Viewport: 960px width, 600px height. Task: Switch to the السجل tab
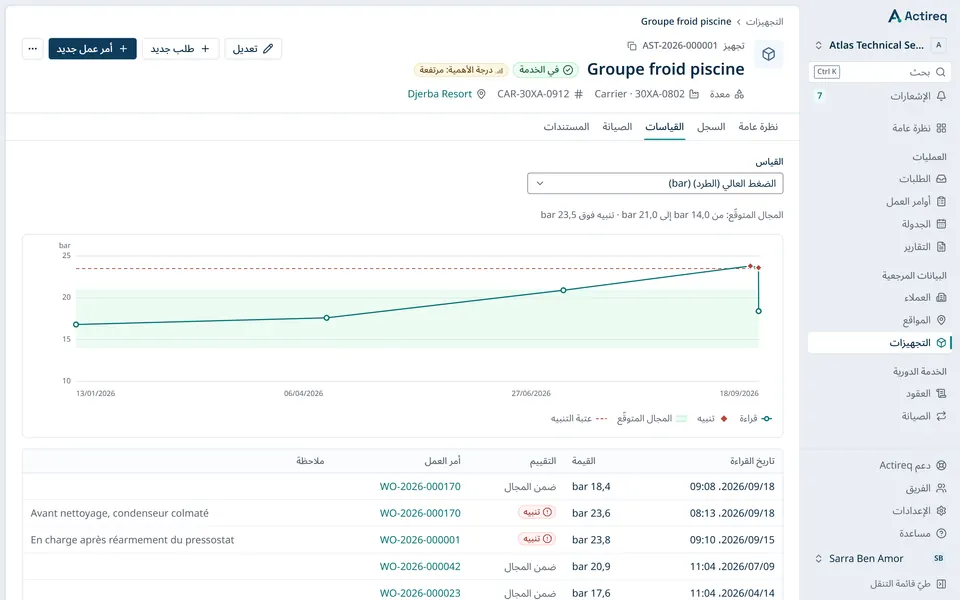[x=711, y=127]
